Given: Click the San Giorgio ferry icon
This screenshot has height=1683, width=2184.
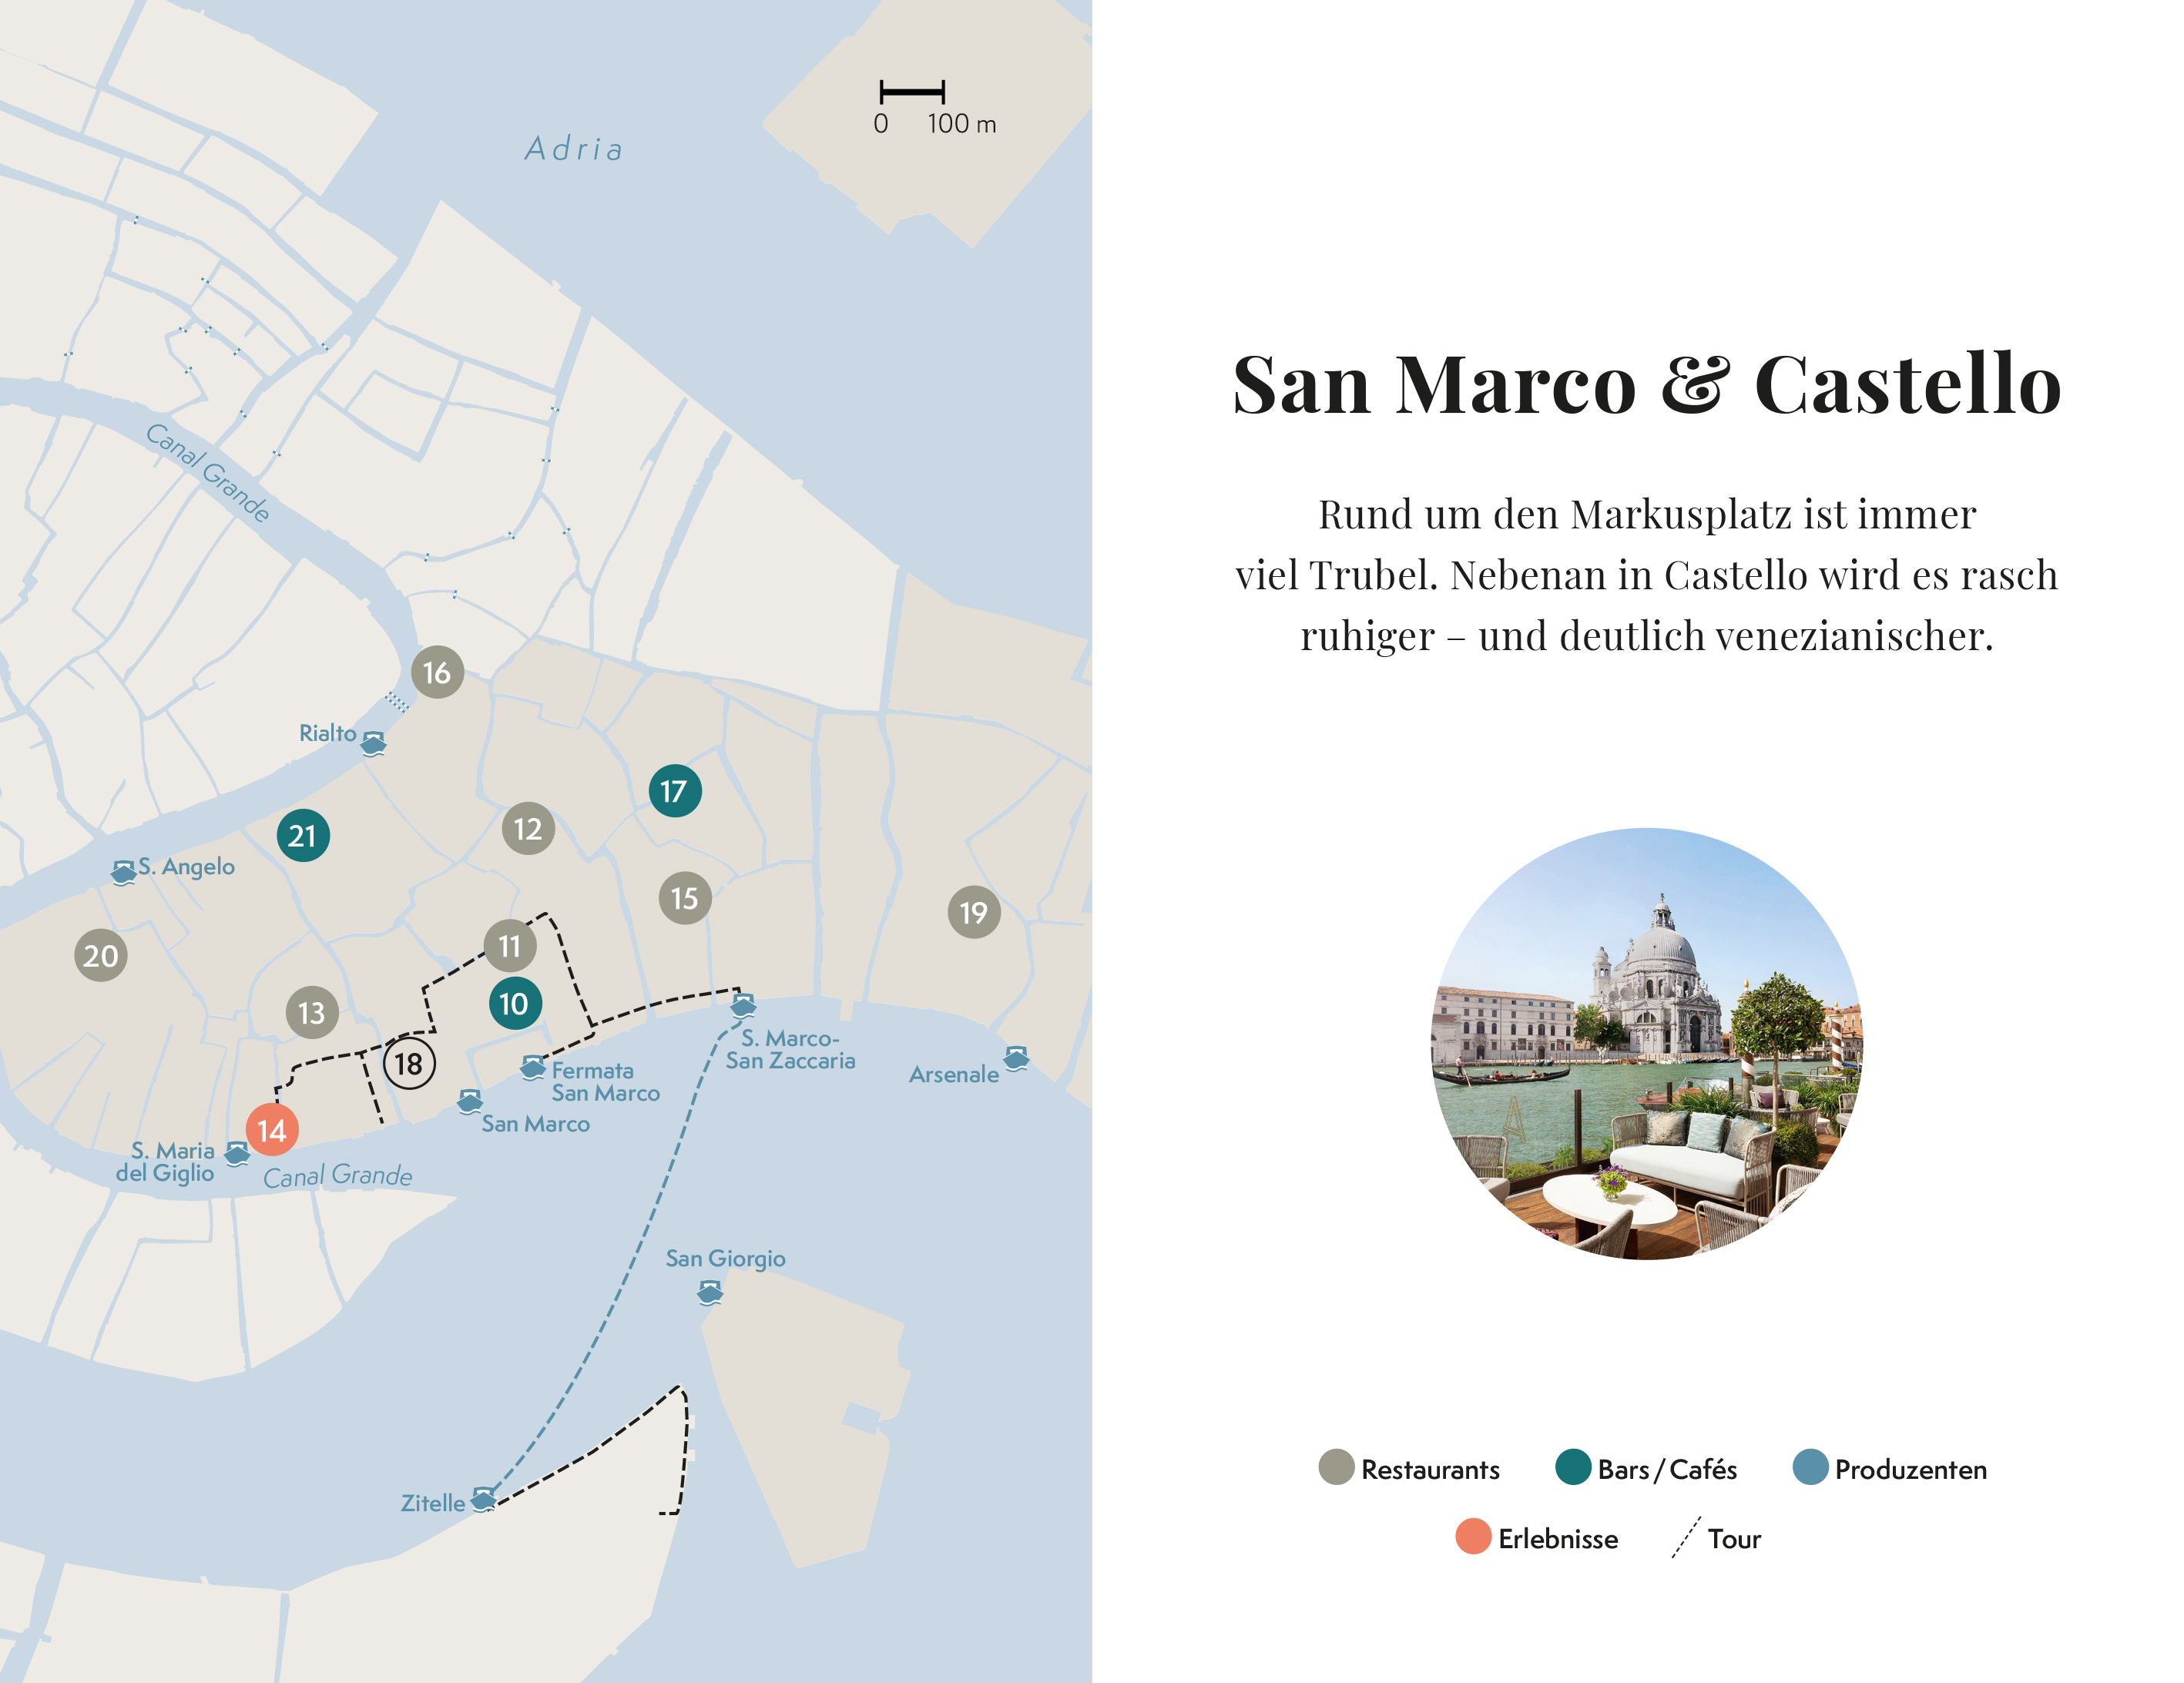Looking at the screenshot, I should [710, 1293].
